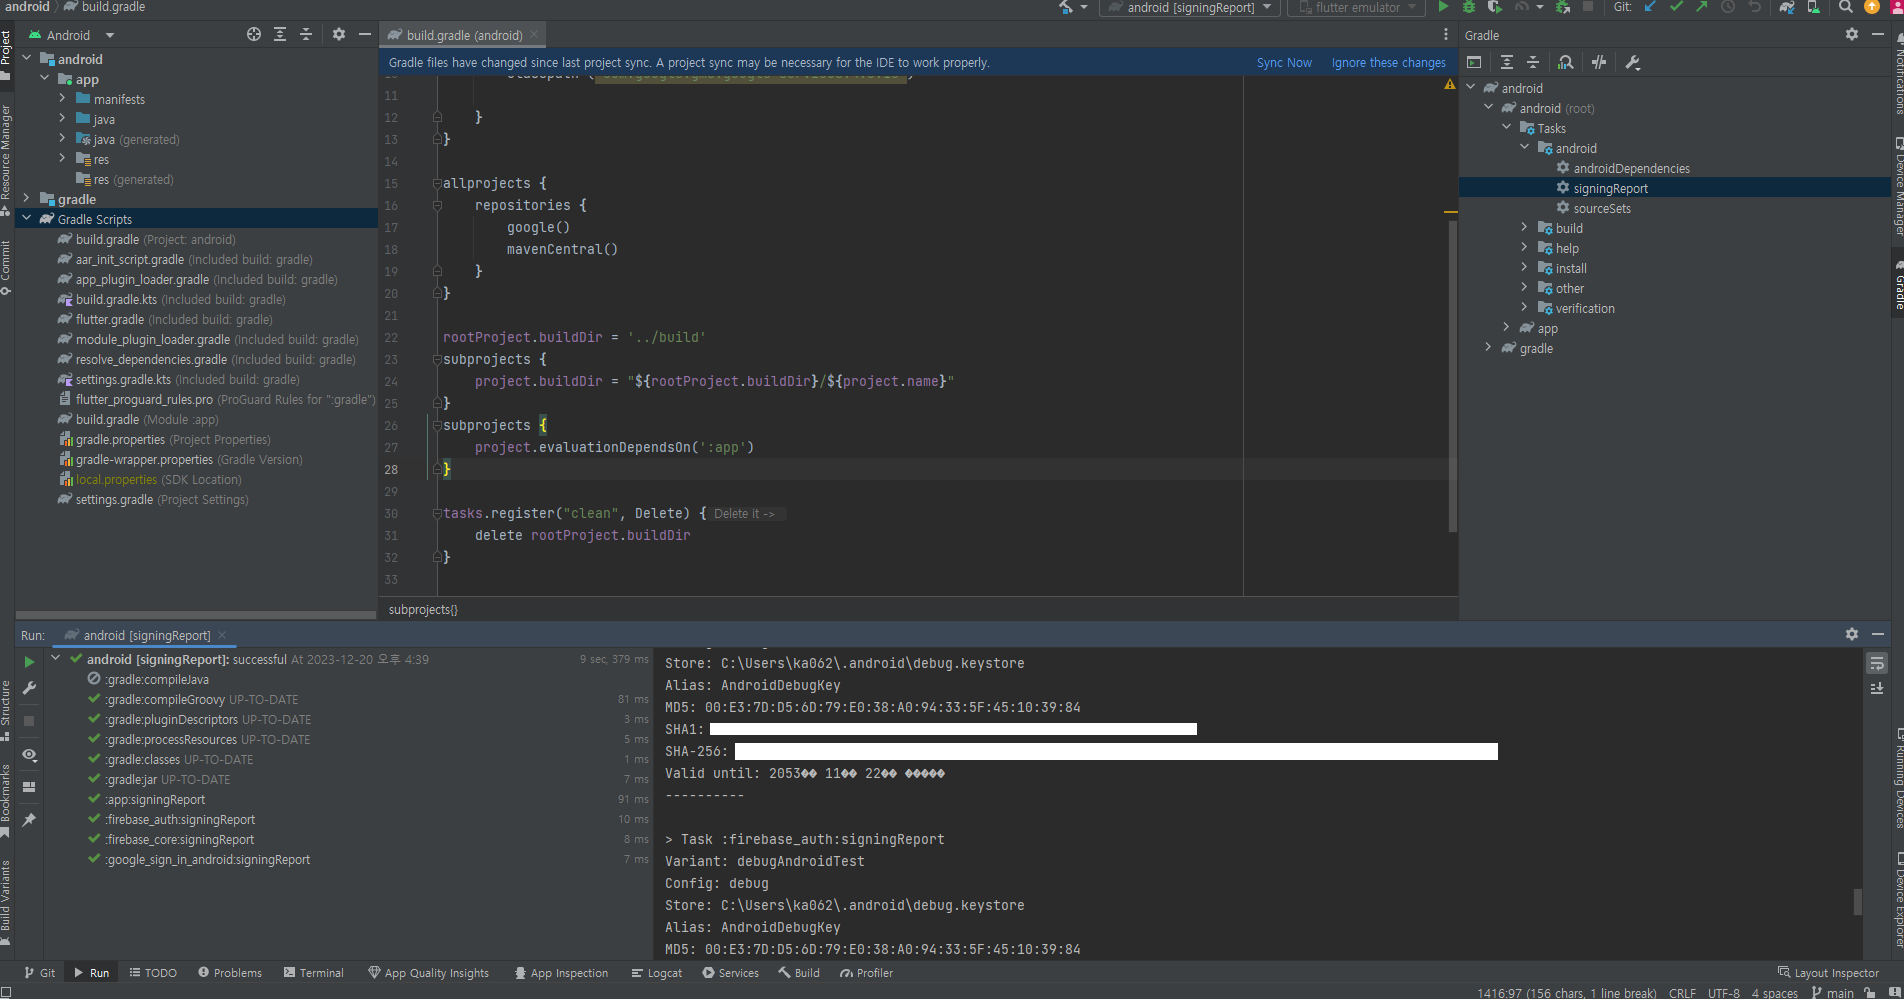Toggle offline mode in Gradle panel

(1599, 62)
